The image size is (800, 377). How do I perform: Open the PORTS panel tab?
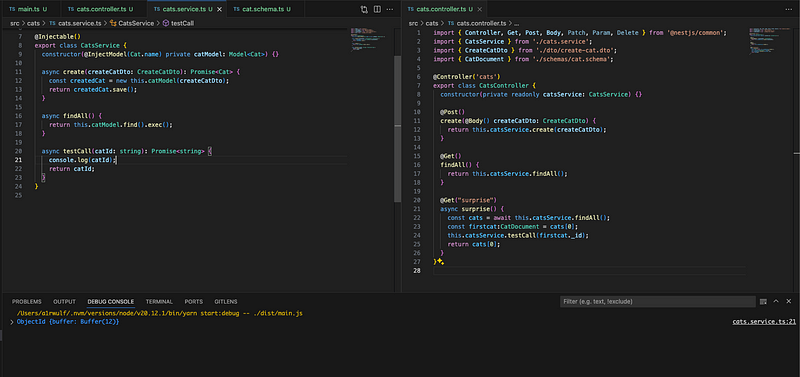click(193, 301)
